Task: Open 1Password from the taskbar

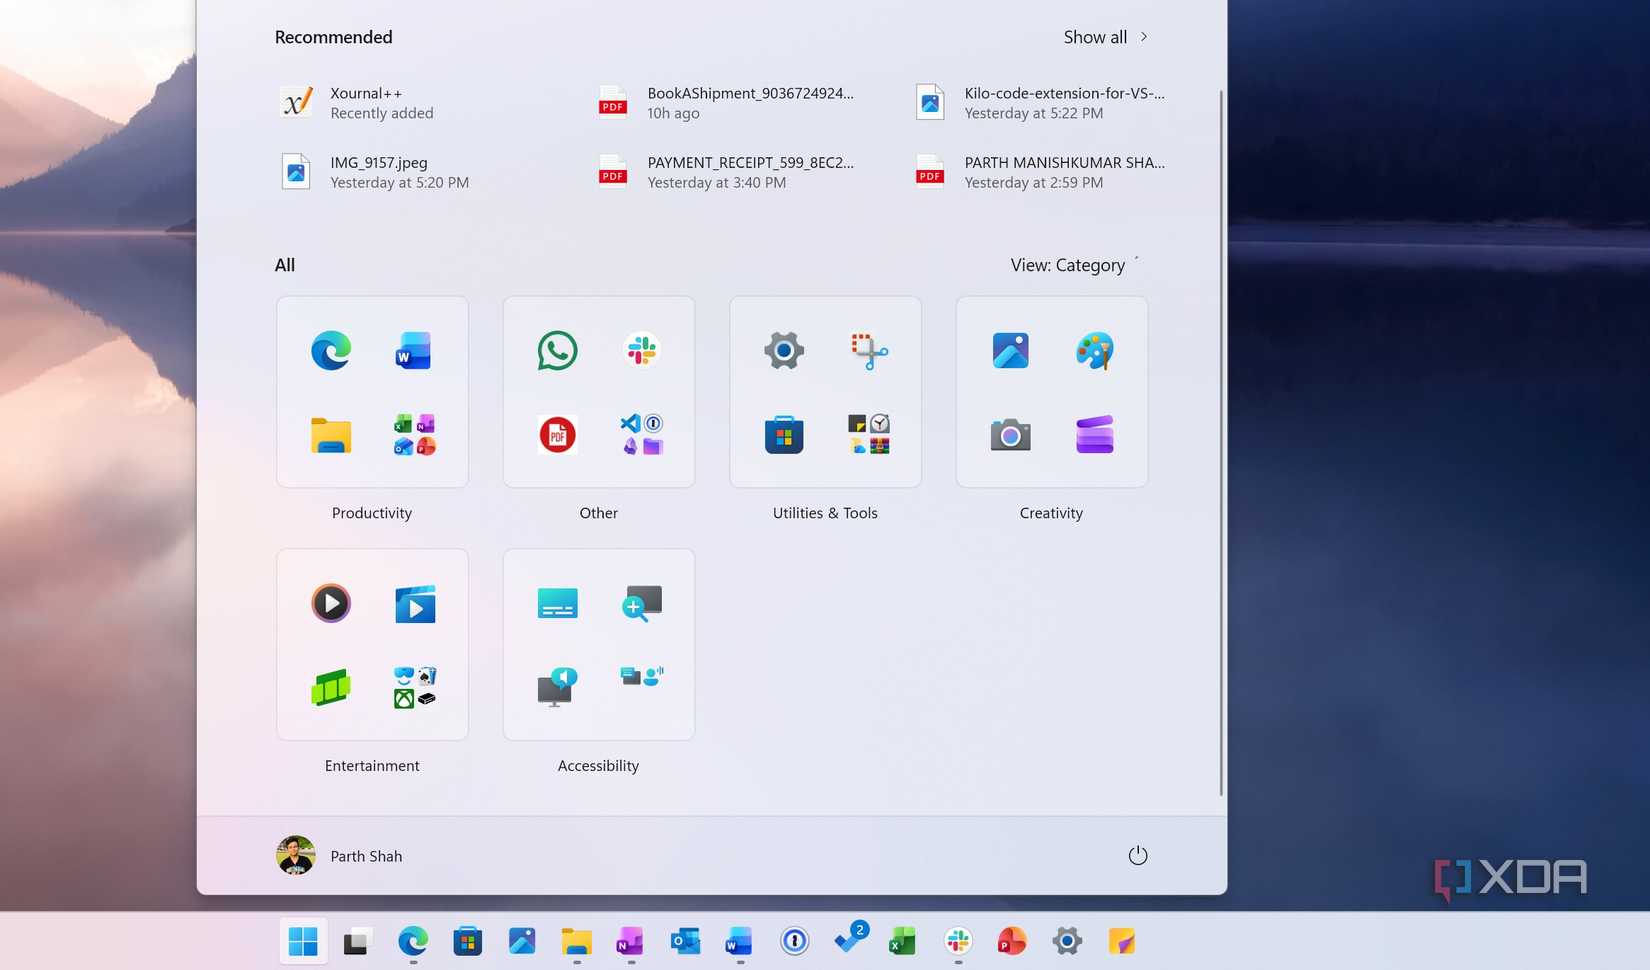Action: tap(794, 941)
